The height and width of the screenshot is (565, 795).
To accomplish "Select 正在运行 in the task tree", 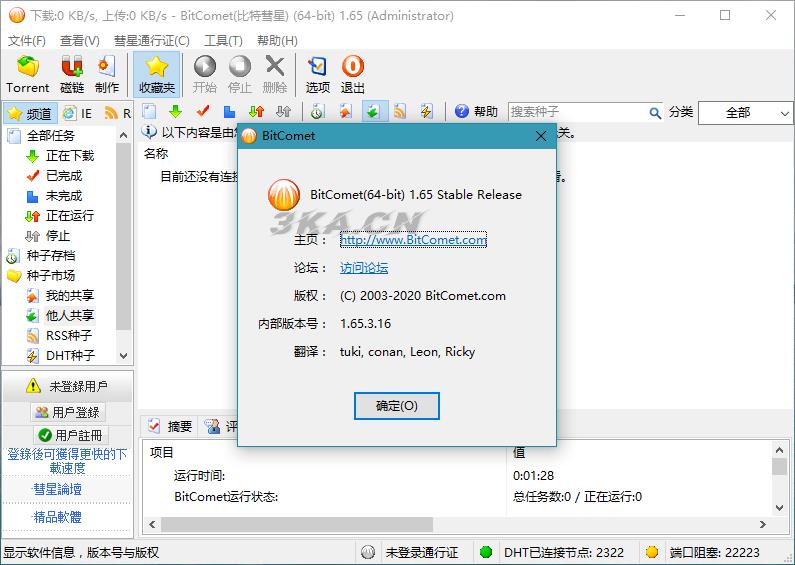I will click(70, 216).
